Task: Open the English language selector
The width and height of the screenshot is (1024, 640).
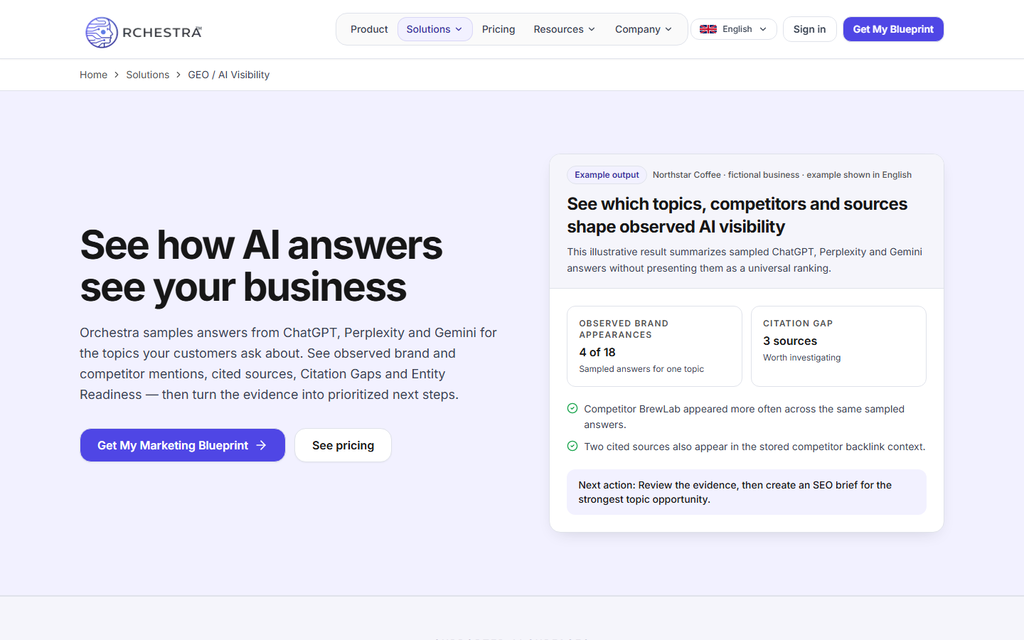Action: (733, 29)
